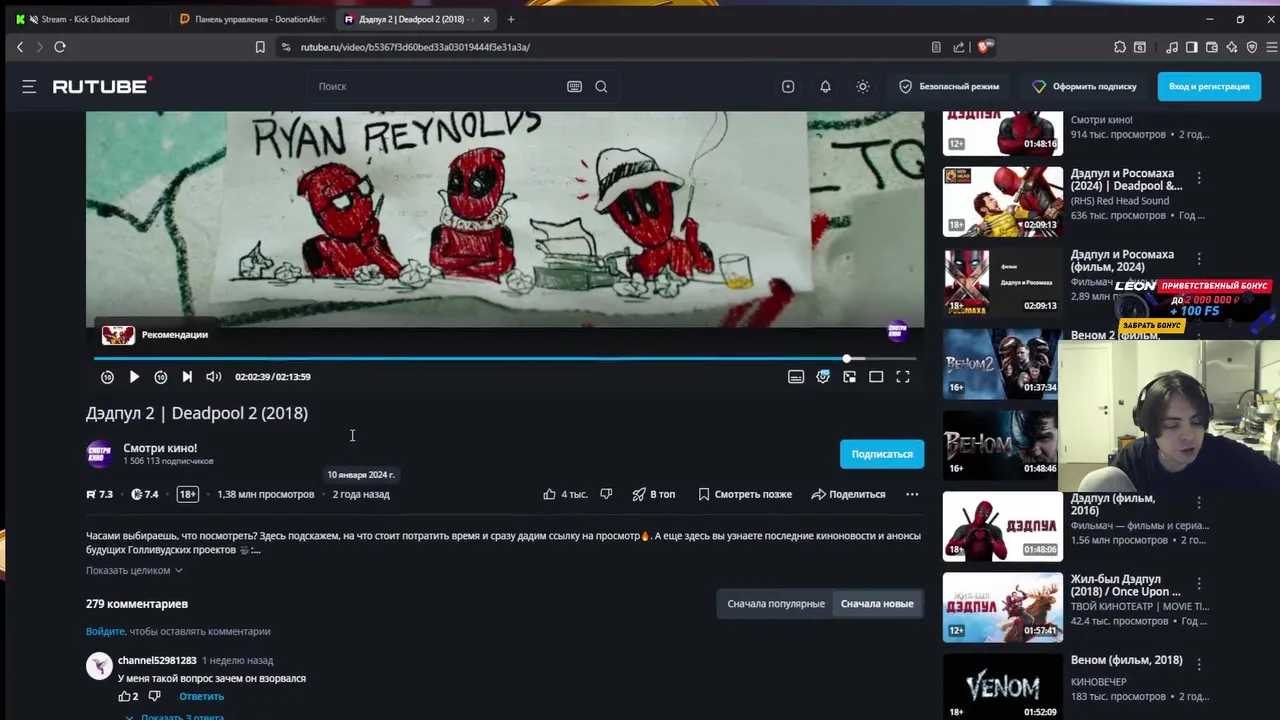This screenshot has height=720, width=1280.
Task: Enable Безопасный режим safe mode
Action: point(948,87)
